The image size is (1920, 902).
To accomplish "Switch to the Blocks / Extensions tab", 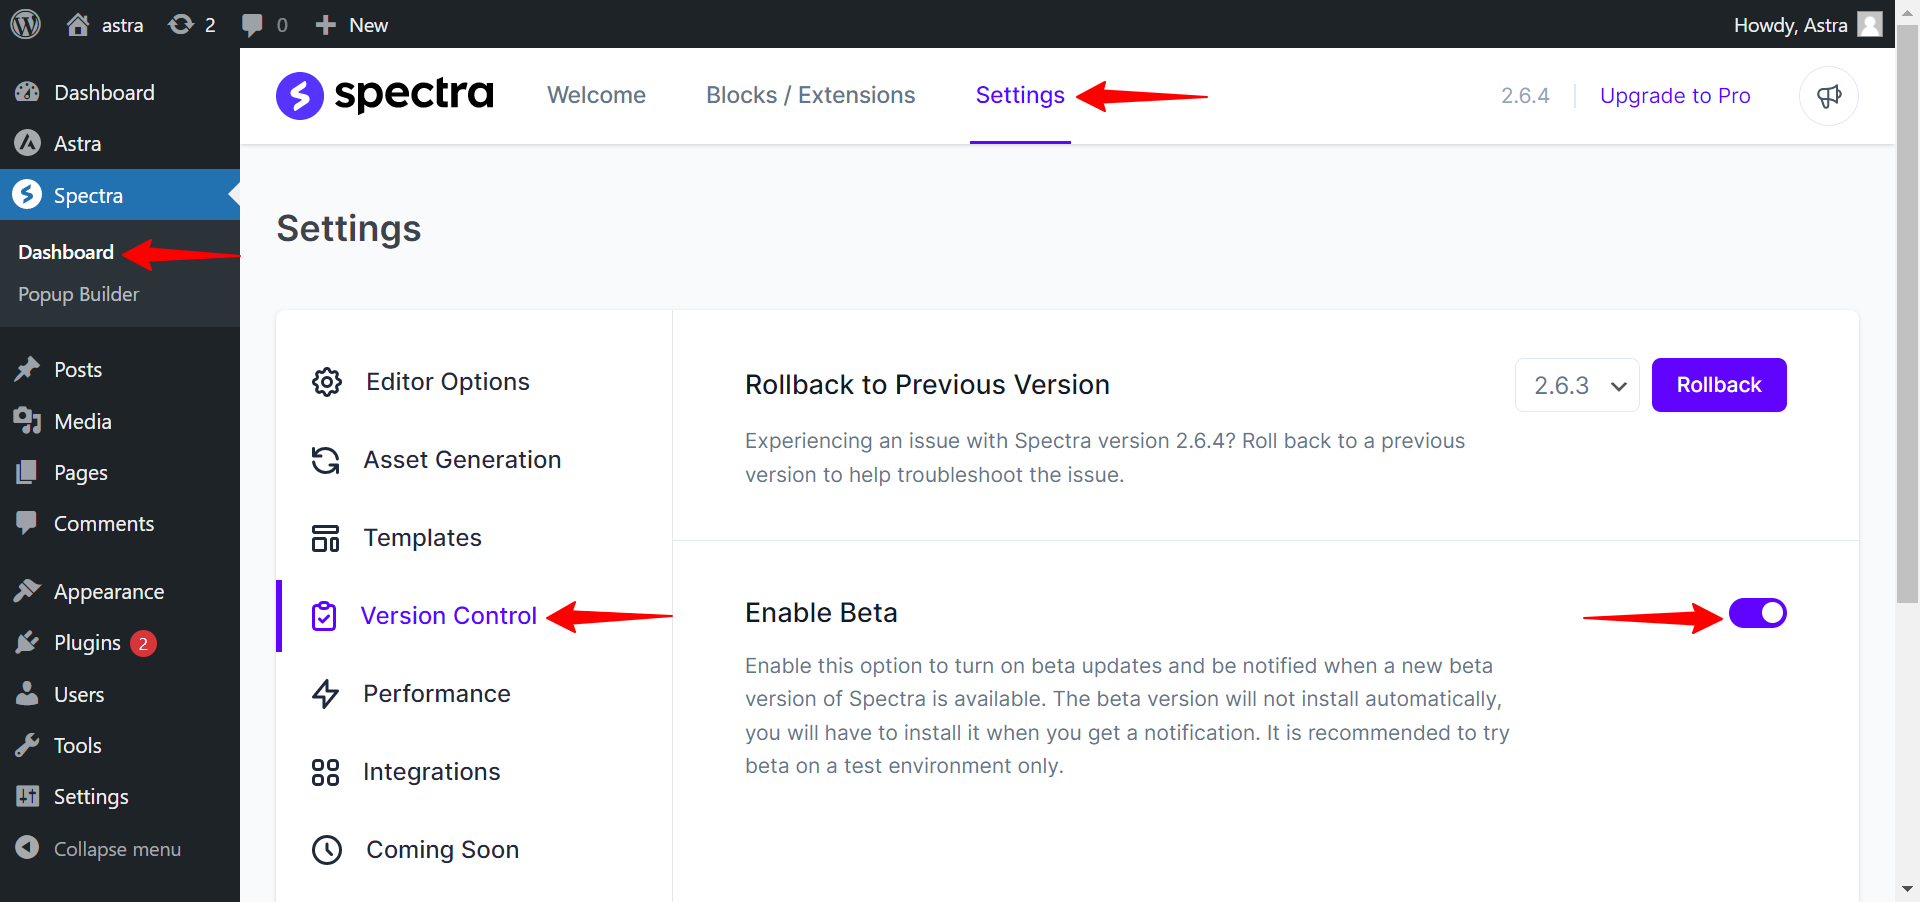I will (x=810, y=95).
